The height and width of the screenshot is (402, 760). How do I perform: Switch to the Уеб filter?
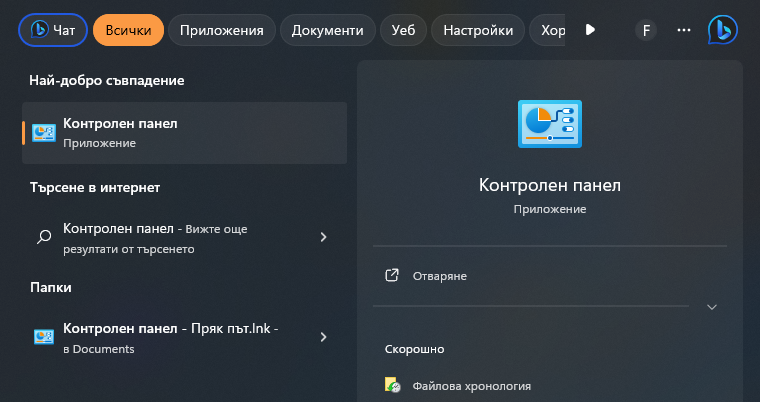tap(403, 30)
